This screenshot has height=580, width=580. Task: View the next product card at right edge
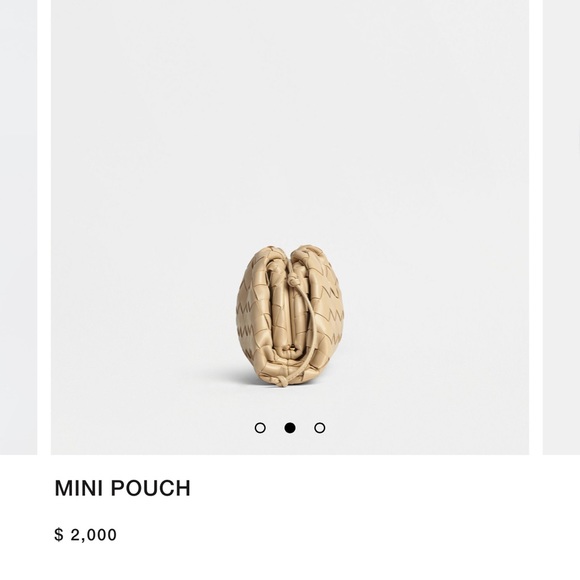pos(561,227)
